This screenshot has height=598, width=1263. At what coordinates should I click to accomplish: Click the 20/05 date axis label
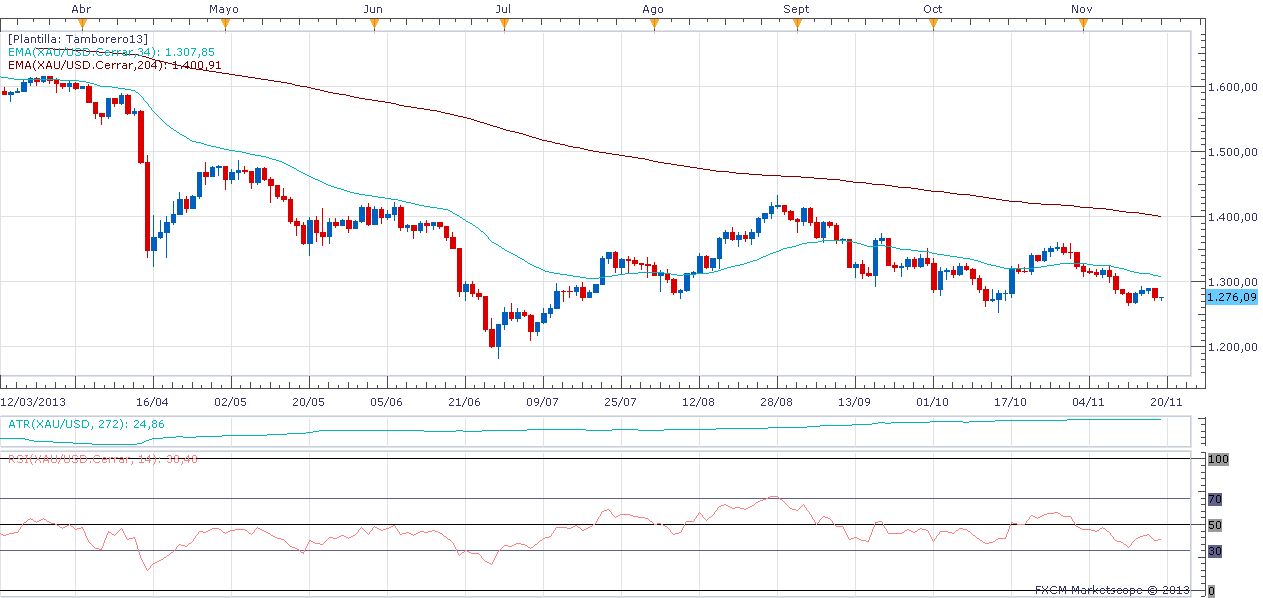tap(308, 401)
